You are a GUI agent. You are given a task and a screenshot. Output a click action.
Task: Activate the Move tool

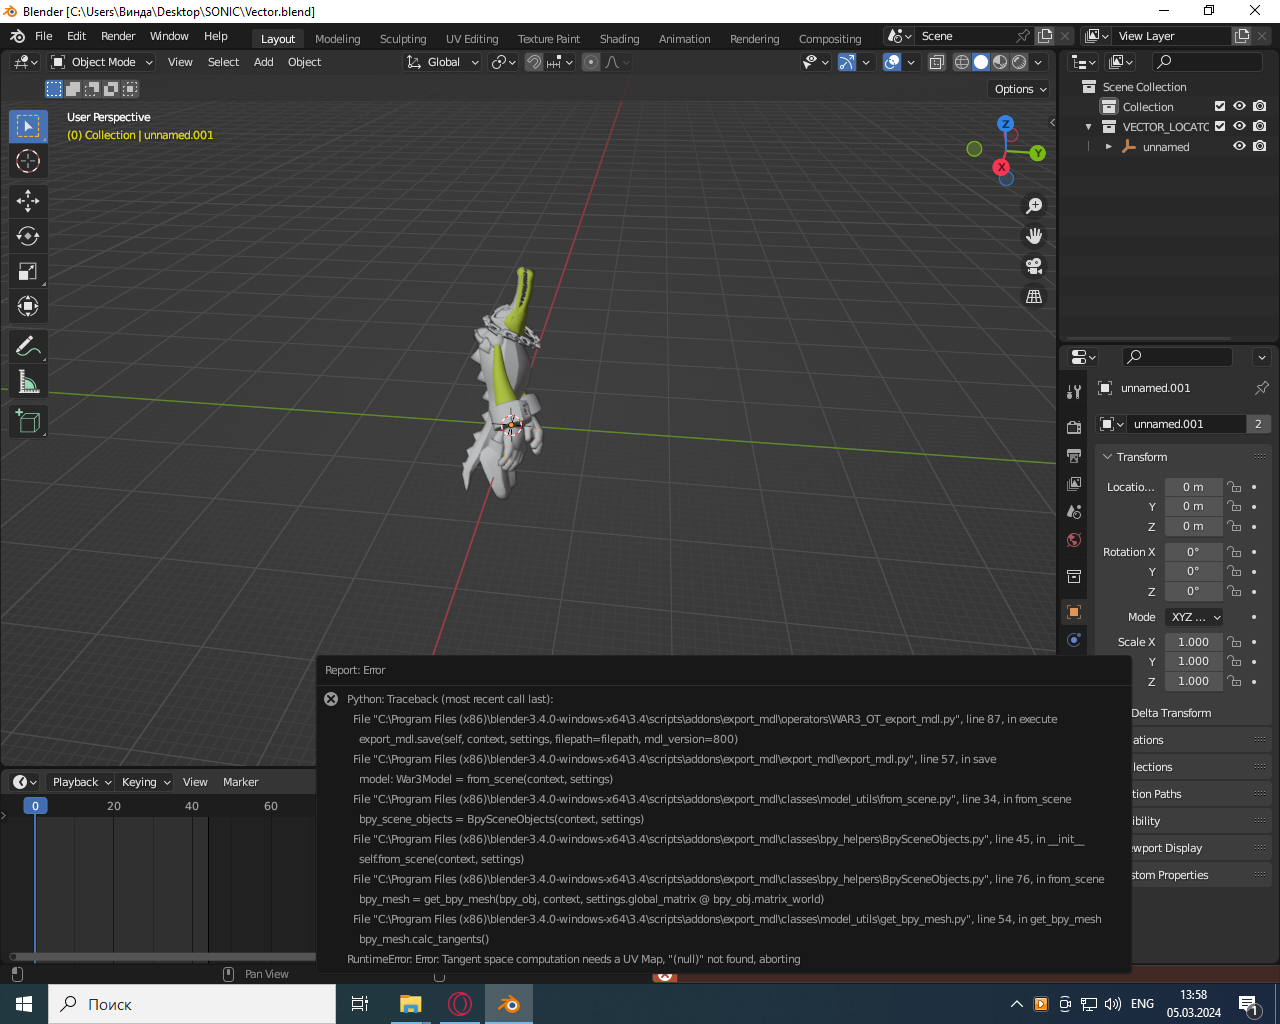click(x=28, y=201)
